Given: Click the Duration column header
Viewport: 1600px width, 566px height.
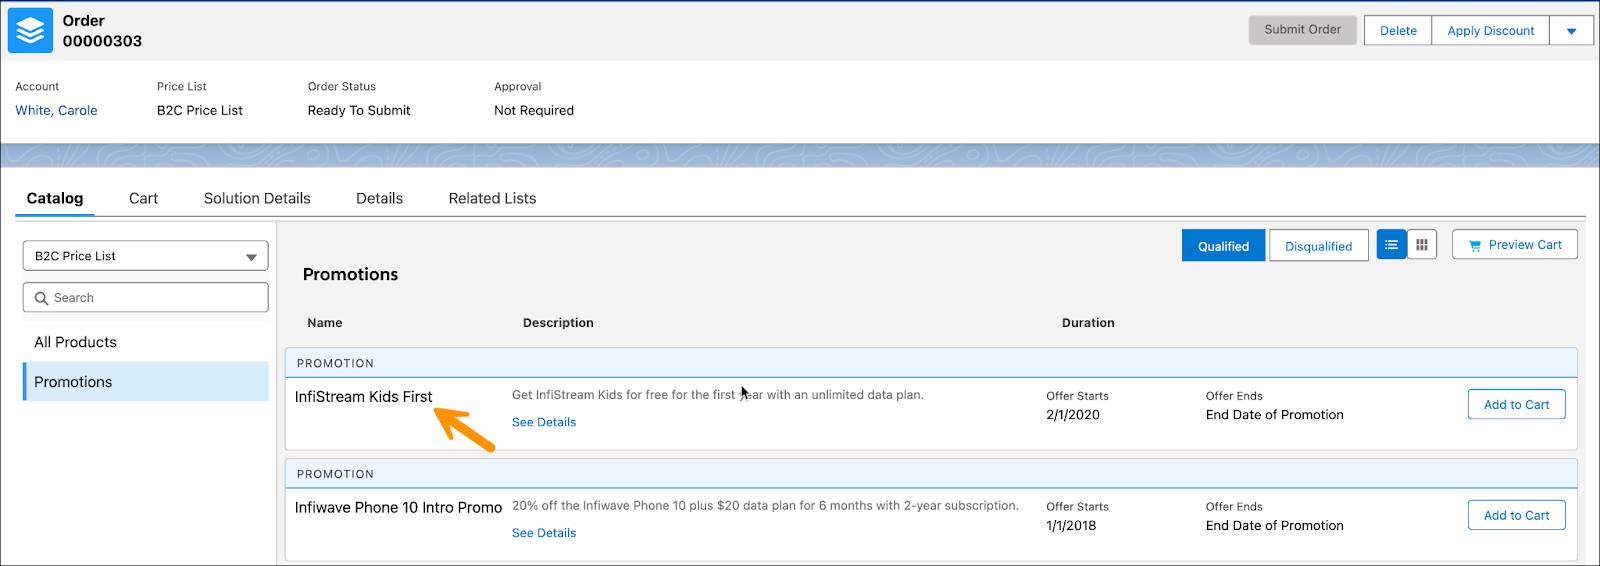Looking at the screenshot, I should click(1088, 323).
